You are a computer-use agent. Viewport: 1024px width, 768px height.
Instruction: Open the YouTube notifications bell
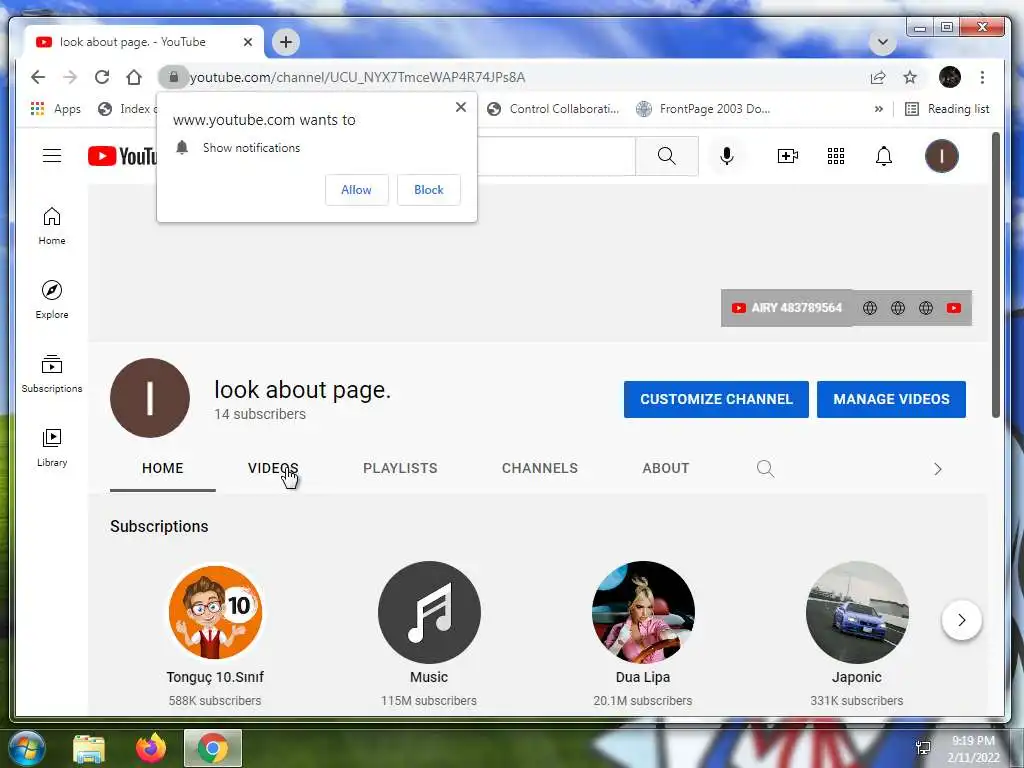(x=884, y=156)
